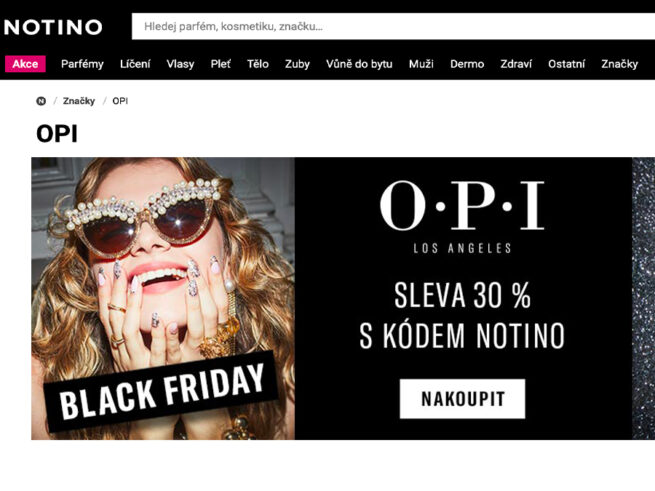Select the Vlasy menu item
655x491 pixels.
(180, 64)
